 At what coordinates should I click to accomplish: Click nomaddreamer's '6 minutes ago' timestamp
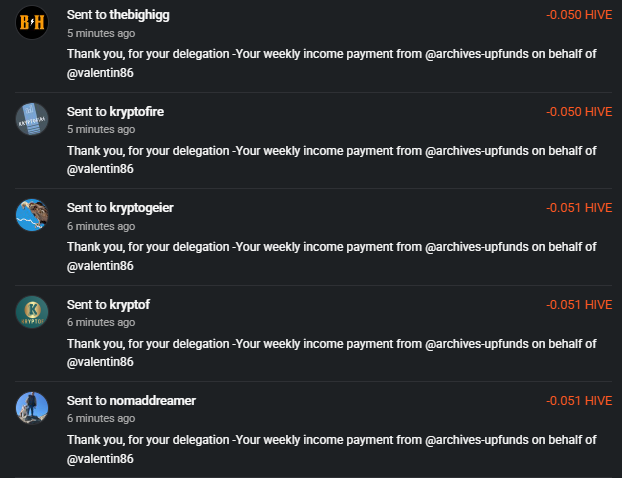pyautogui.click(x=101, y=418)
